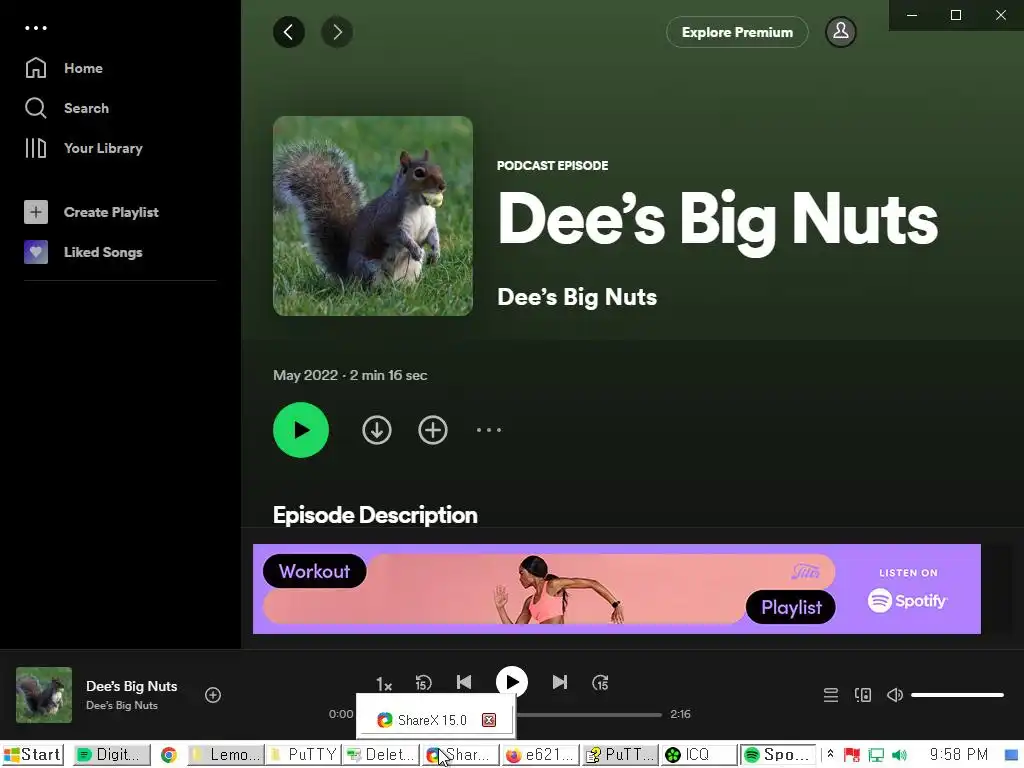Open more options for the episode
Screen dimensions: 1024x768
pyautogui.click(x=488, y=430)
